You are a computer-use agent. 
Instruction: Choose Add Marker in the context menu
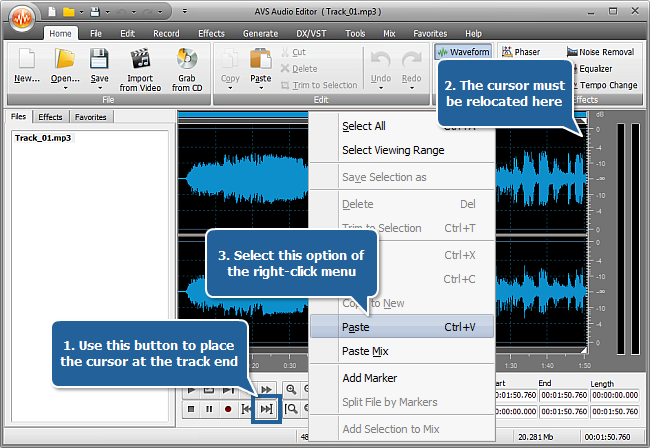click(402, 378)
